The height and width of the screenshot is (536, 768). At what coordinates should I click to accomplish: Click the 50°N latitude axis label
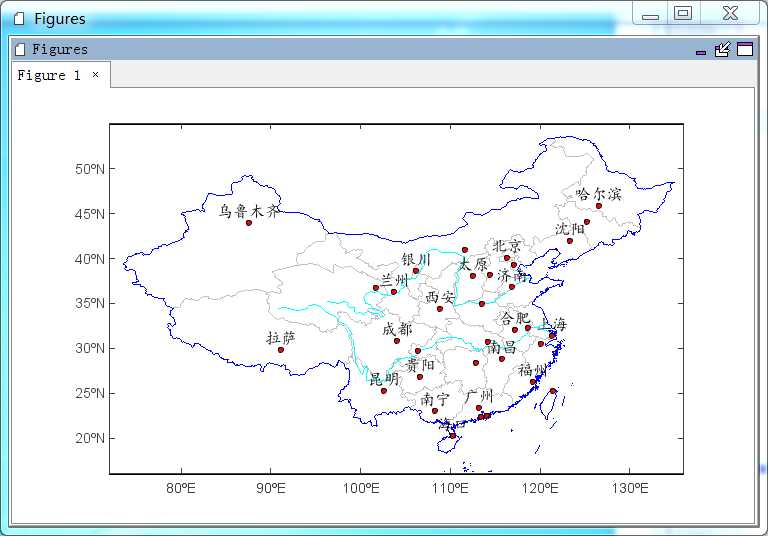(90, 169)
